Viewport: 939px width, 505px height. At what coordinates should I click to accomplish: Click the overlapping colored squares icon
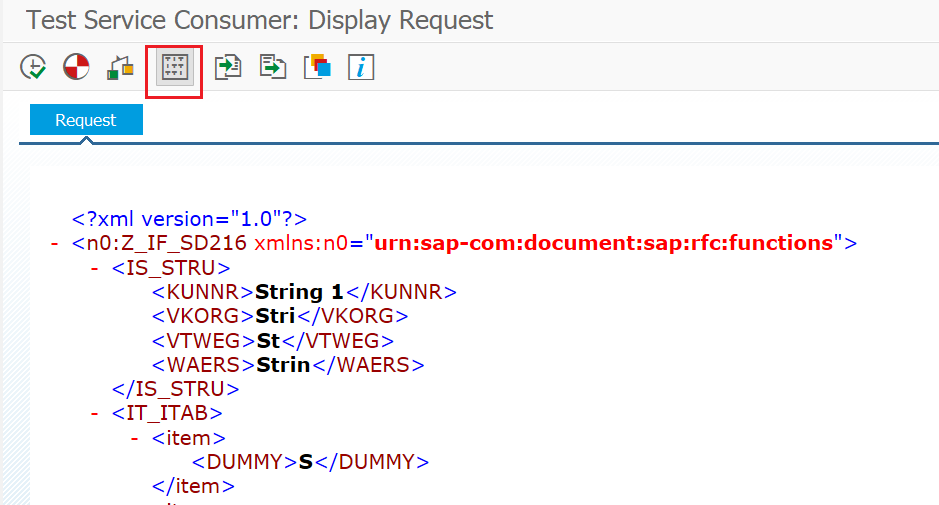[x=317, y=66]
